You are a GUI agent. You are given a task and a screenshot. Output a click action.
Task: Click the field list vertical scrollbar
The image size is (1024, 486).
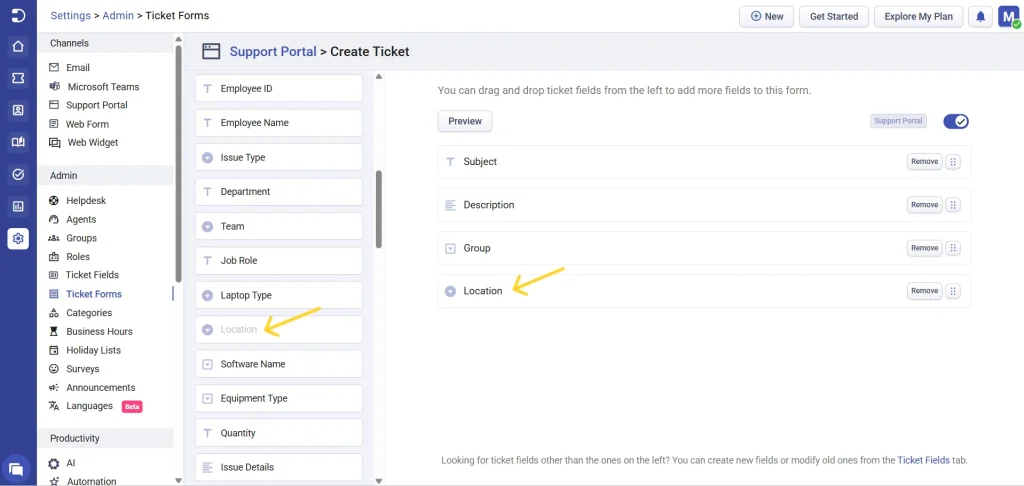379,208
